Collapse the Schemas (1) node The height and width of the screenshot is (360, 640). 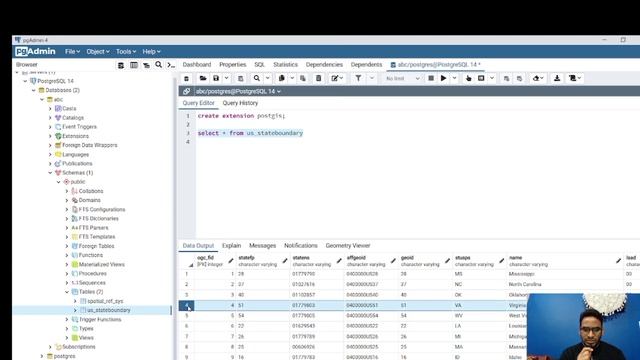(x=50, y=173)
